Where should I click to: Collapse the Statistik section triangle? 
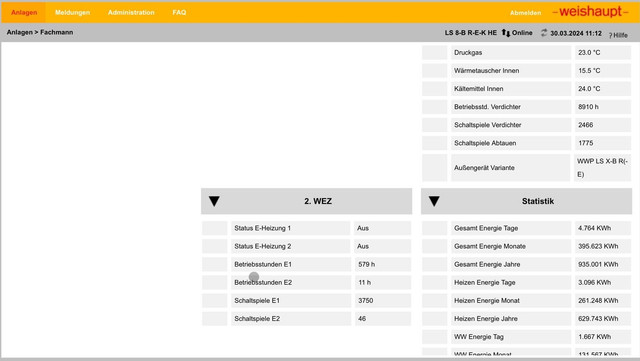coord(434,201)
